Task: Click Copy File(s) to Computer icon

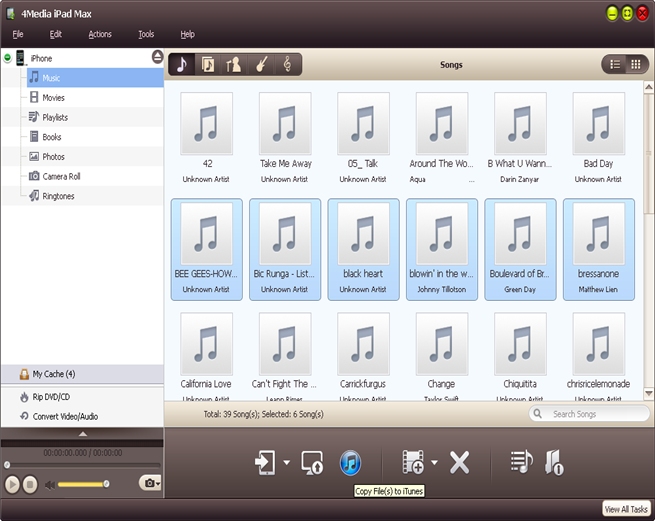Action: click(312, 463)
